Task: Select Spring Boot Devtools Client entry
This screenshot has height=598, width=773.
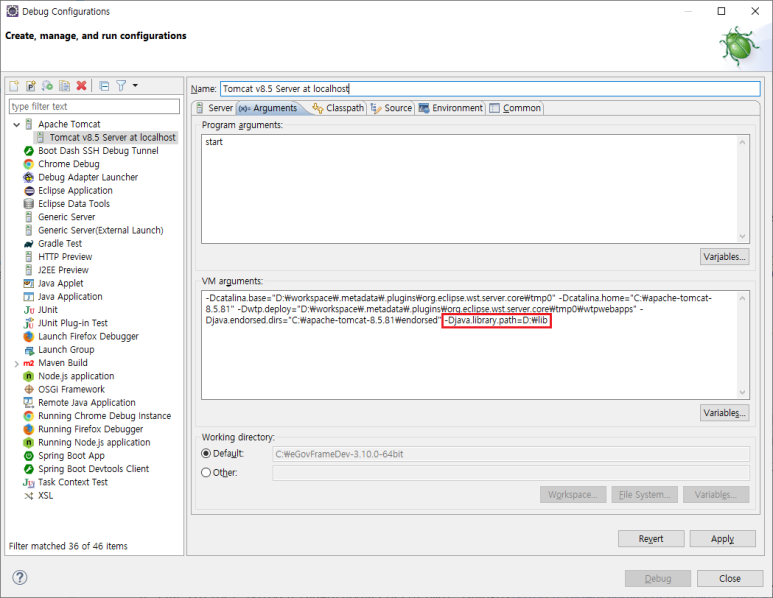Action: click(94, 469)
